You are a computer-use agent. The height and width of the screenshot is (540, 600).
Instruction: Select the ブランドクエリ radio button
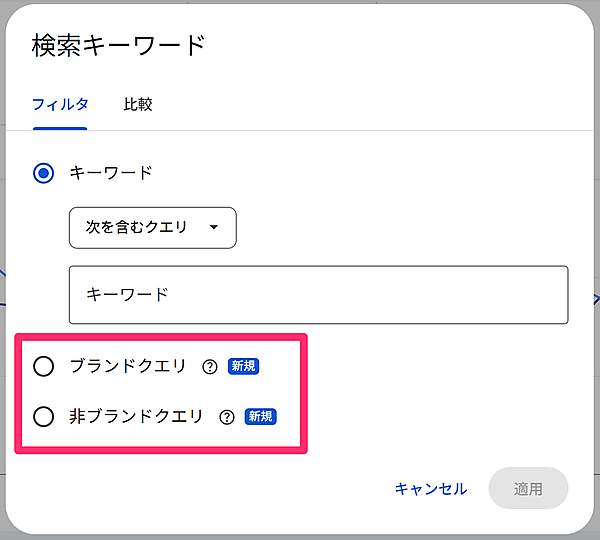pyautogui.click(x=44, y=367)
